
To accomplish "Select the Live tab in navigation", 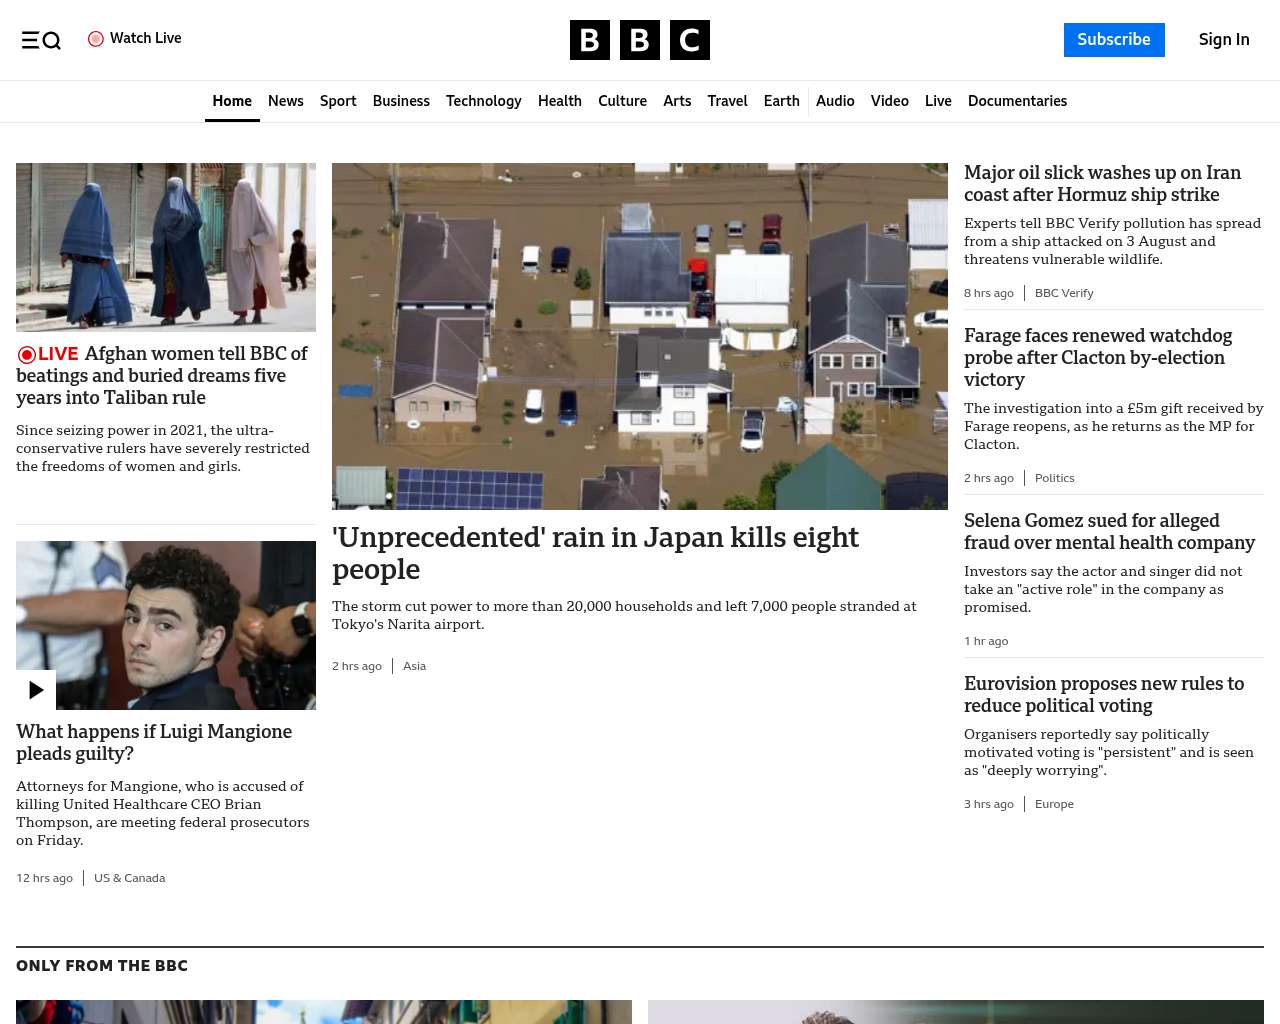I will (938, 101).
